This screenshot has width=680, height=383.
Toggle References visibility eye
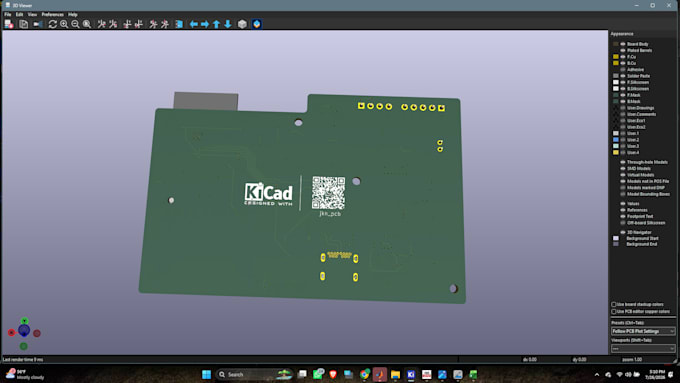[623, 210]
